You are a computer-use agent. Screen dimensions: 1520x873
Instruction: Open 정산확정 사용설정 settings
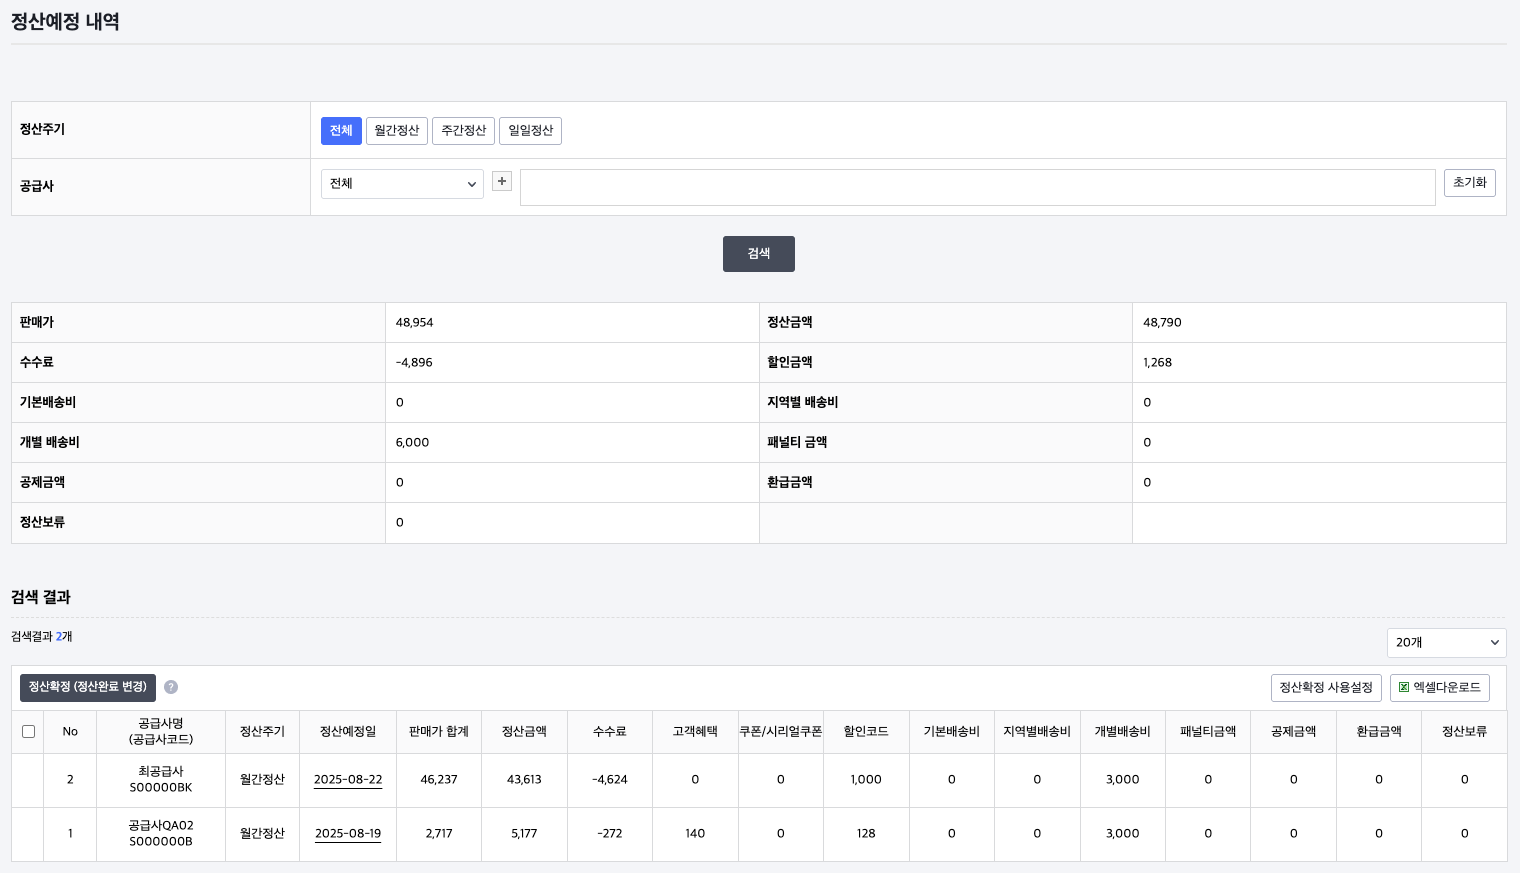1325,688
